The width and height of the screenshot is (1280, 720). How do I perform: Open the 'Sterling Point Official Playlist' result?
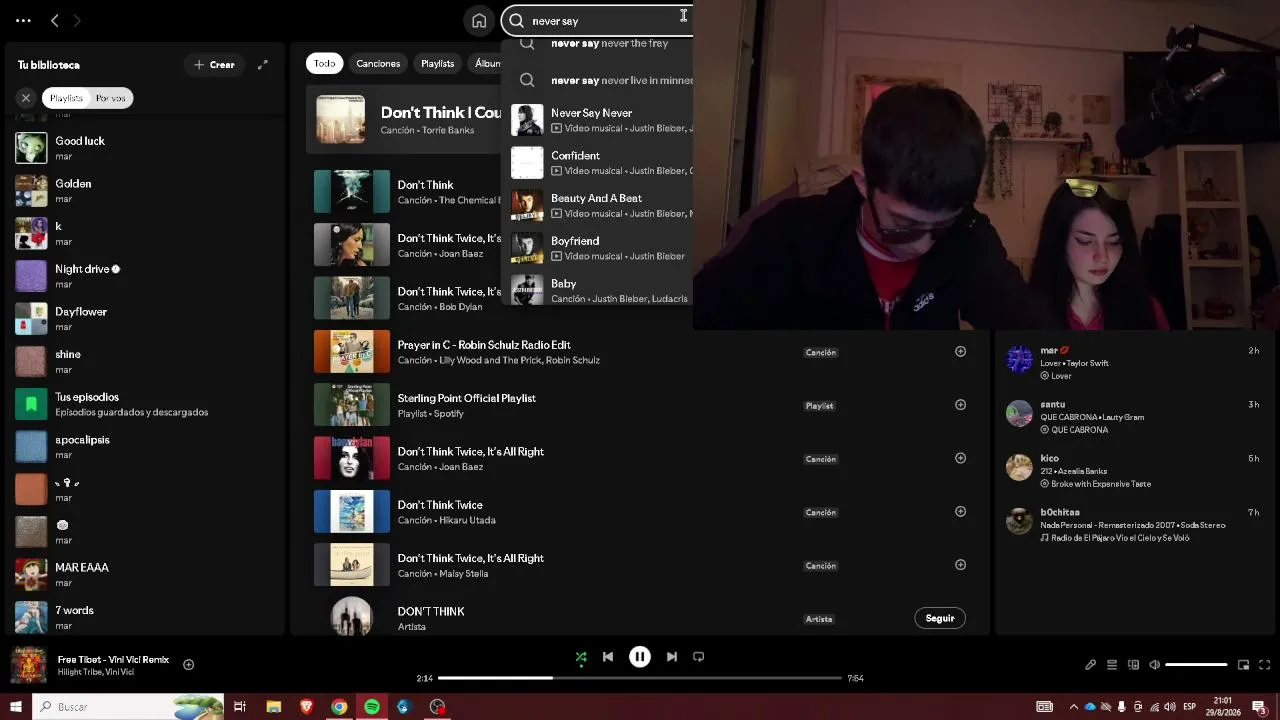click(x=640, y=405)
